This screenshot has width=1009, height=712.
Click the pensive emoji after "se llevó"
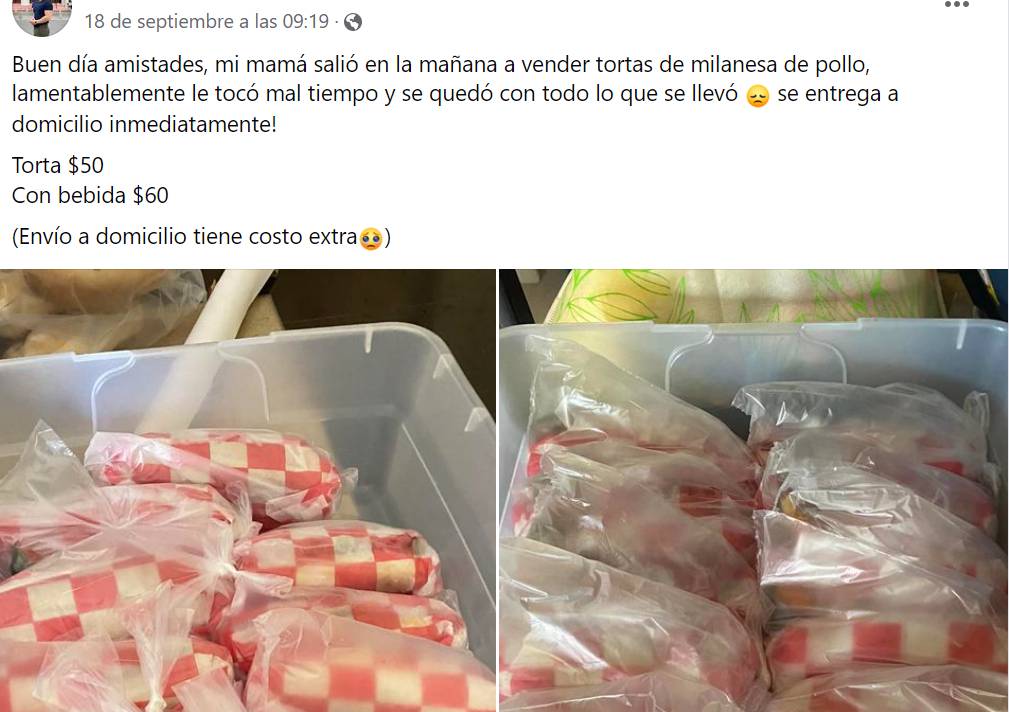pyautogui.click(x=757, y=96)
